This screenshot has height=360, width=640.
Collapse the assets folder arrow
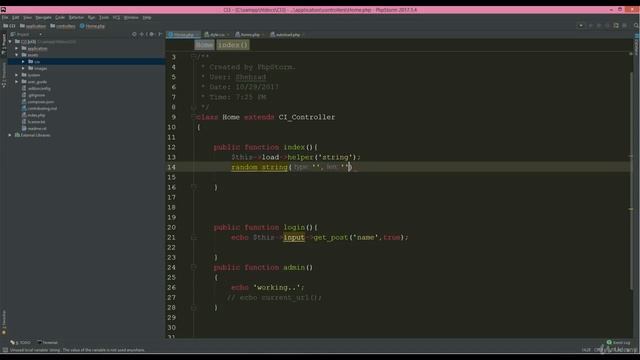[17, 55]
